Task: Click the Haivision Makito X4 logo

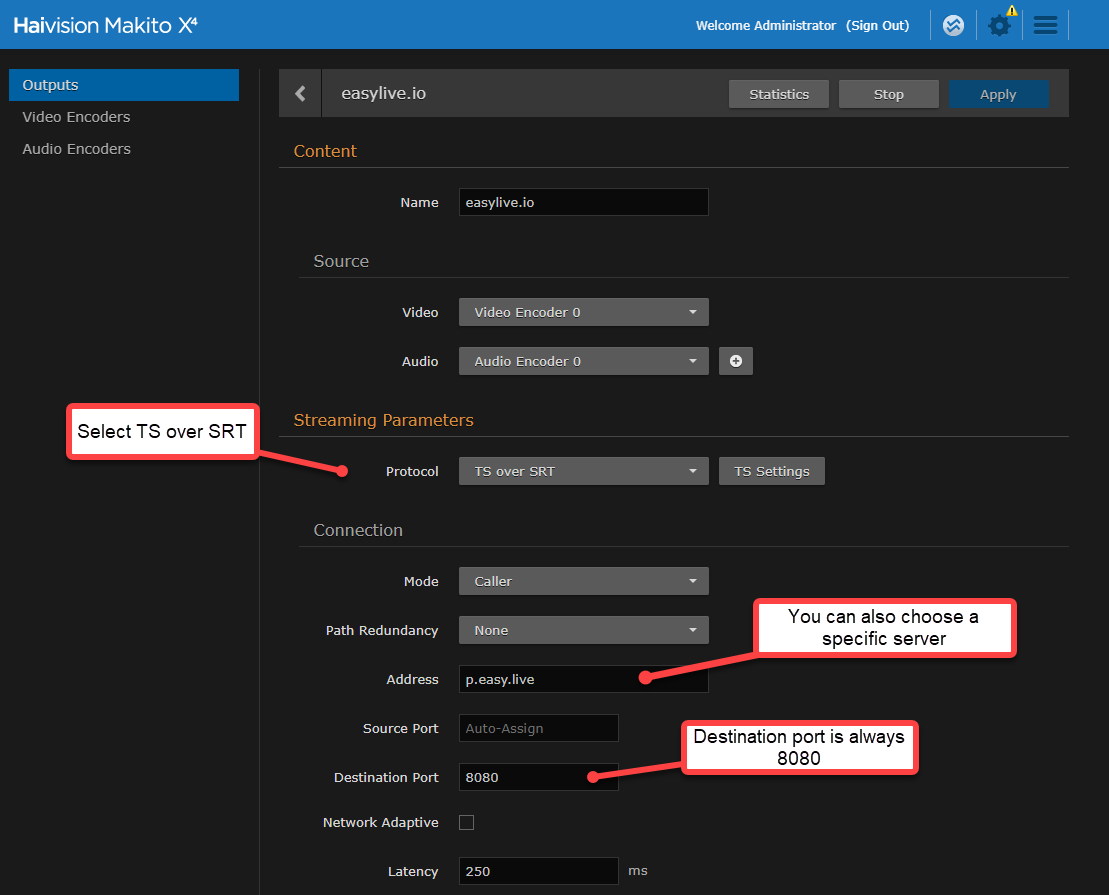Action: click(x=105, y=25)
